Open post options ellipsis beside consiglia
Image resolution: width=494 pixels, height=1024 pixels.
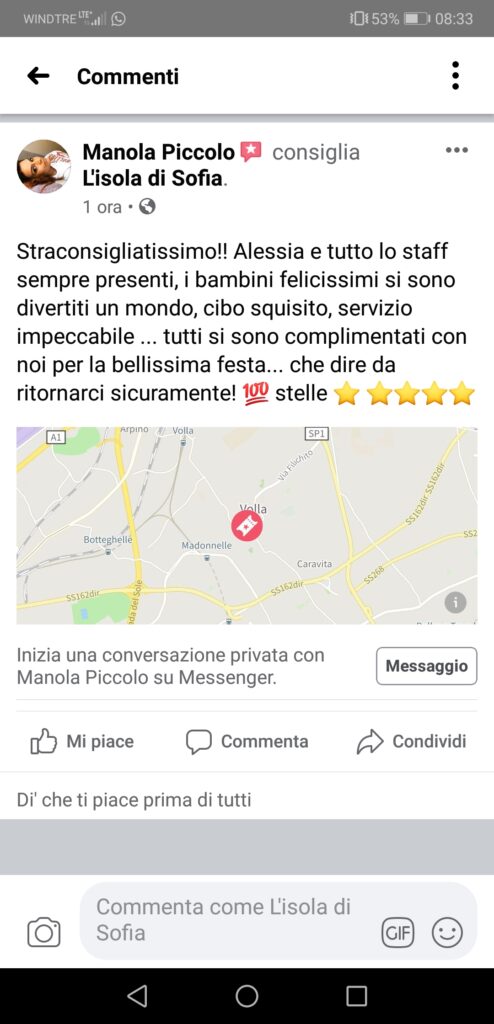[457, 151]
